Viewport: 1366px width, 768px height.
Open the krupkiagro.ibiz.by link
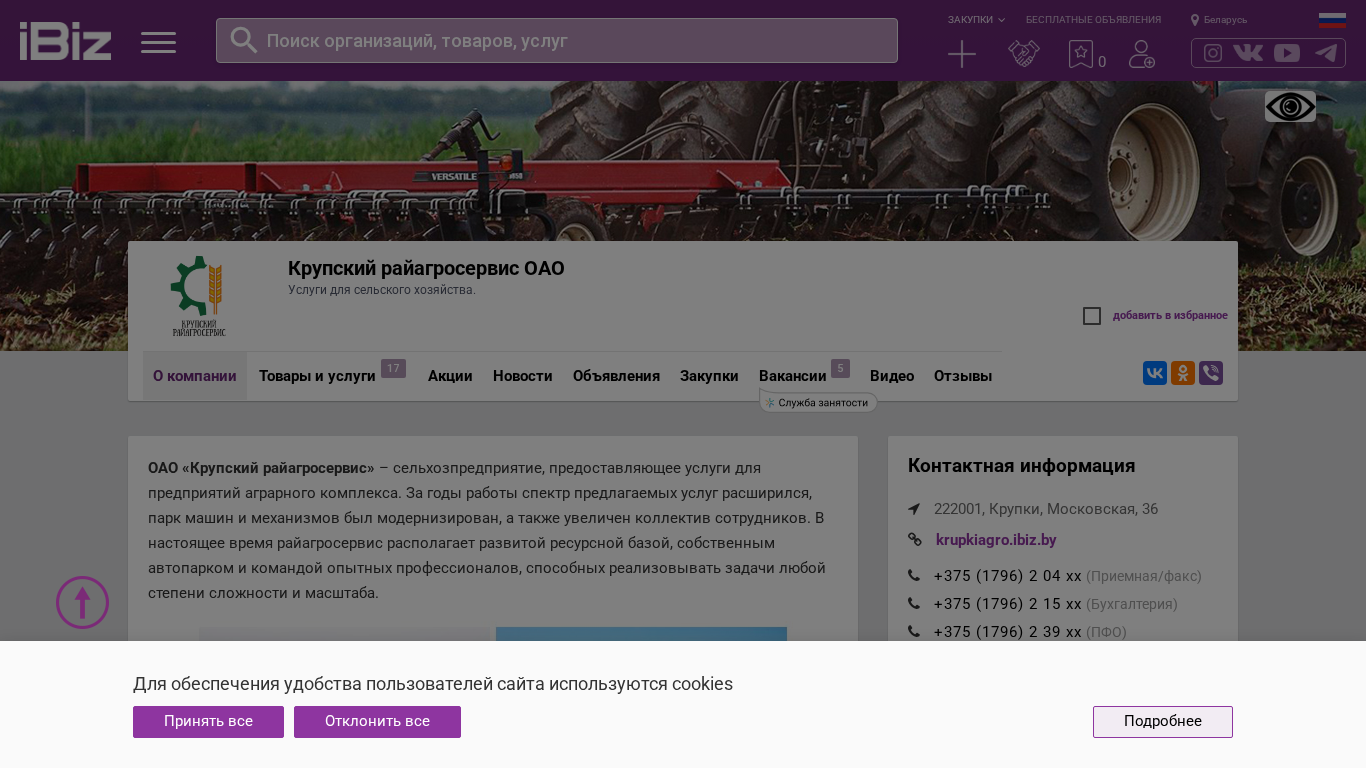tap(996, 540)
